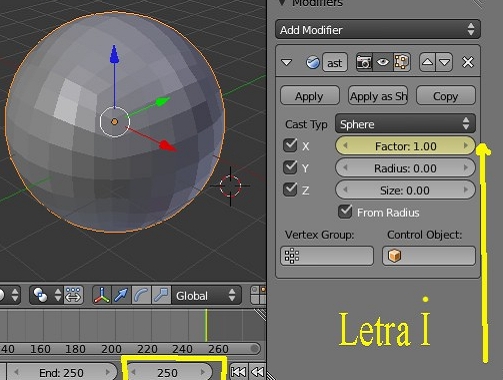
Task: Enable scale manipulator icon
Action: 161,295
